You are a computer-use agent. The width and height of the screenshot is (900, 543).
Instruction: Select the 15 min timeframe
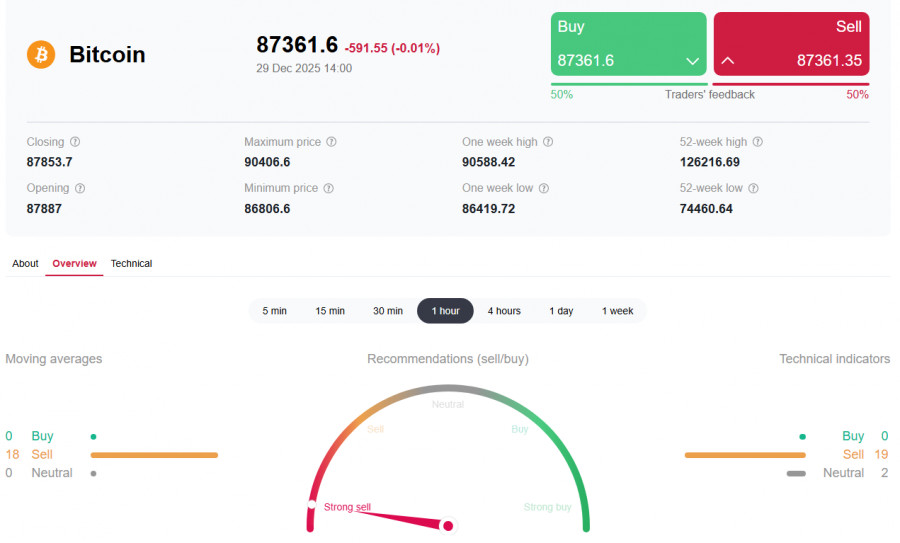pyautogui.click(x=330, y=311)
